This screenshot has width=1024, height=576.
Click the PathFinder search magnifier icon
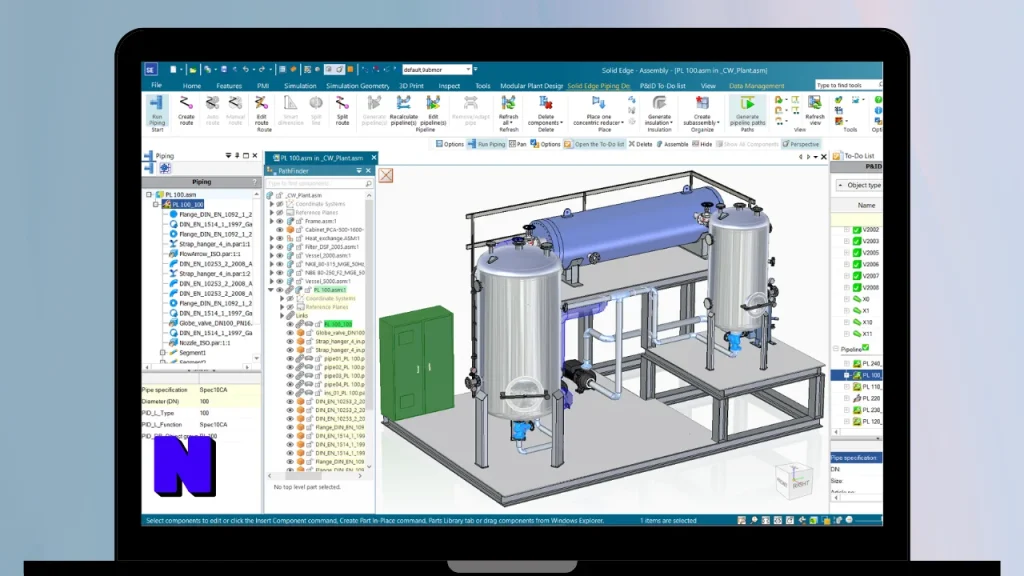point(368,184)
